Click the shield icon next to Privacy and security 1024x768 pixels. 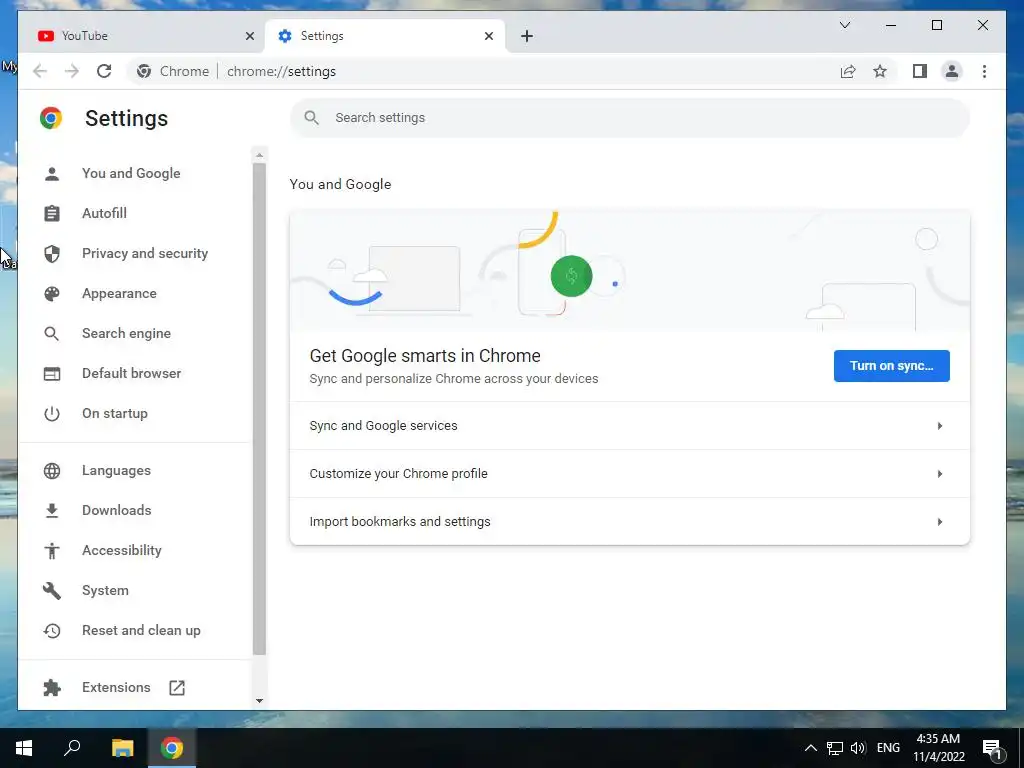(x=52, y=253)
